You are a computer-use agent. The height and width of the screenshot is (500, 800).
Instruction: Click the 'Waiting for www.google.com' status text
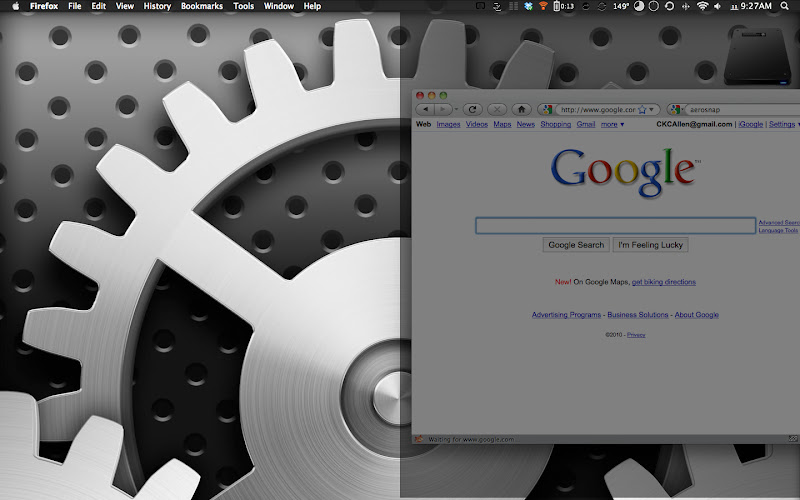(471, 439)
